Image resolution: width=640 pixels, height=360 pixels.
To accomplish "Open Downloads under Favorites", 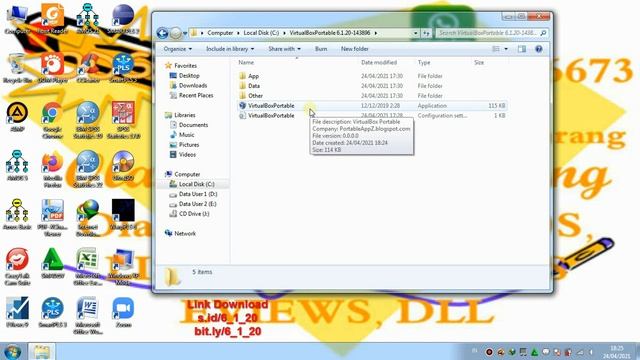I will click(193, 85).
